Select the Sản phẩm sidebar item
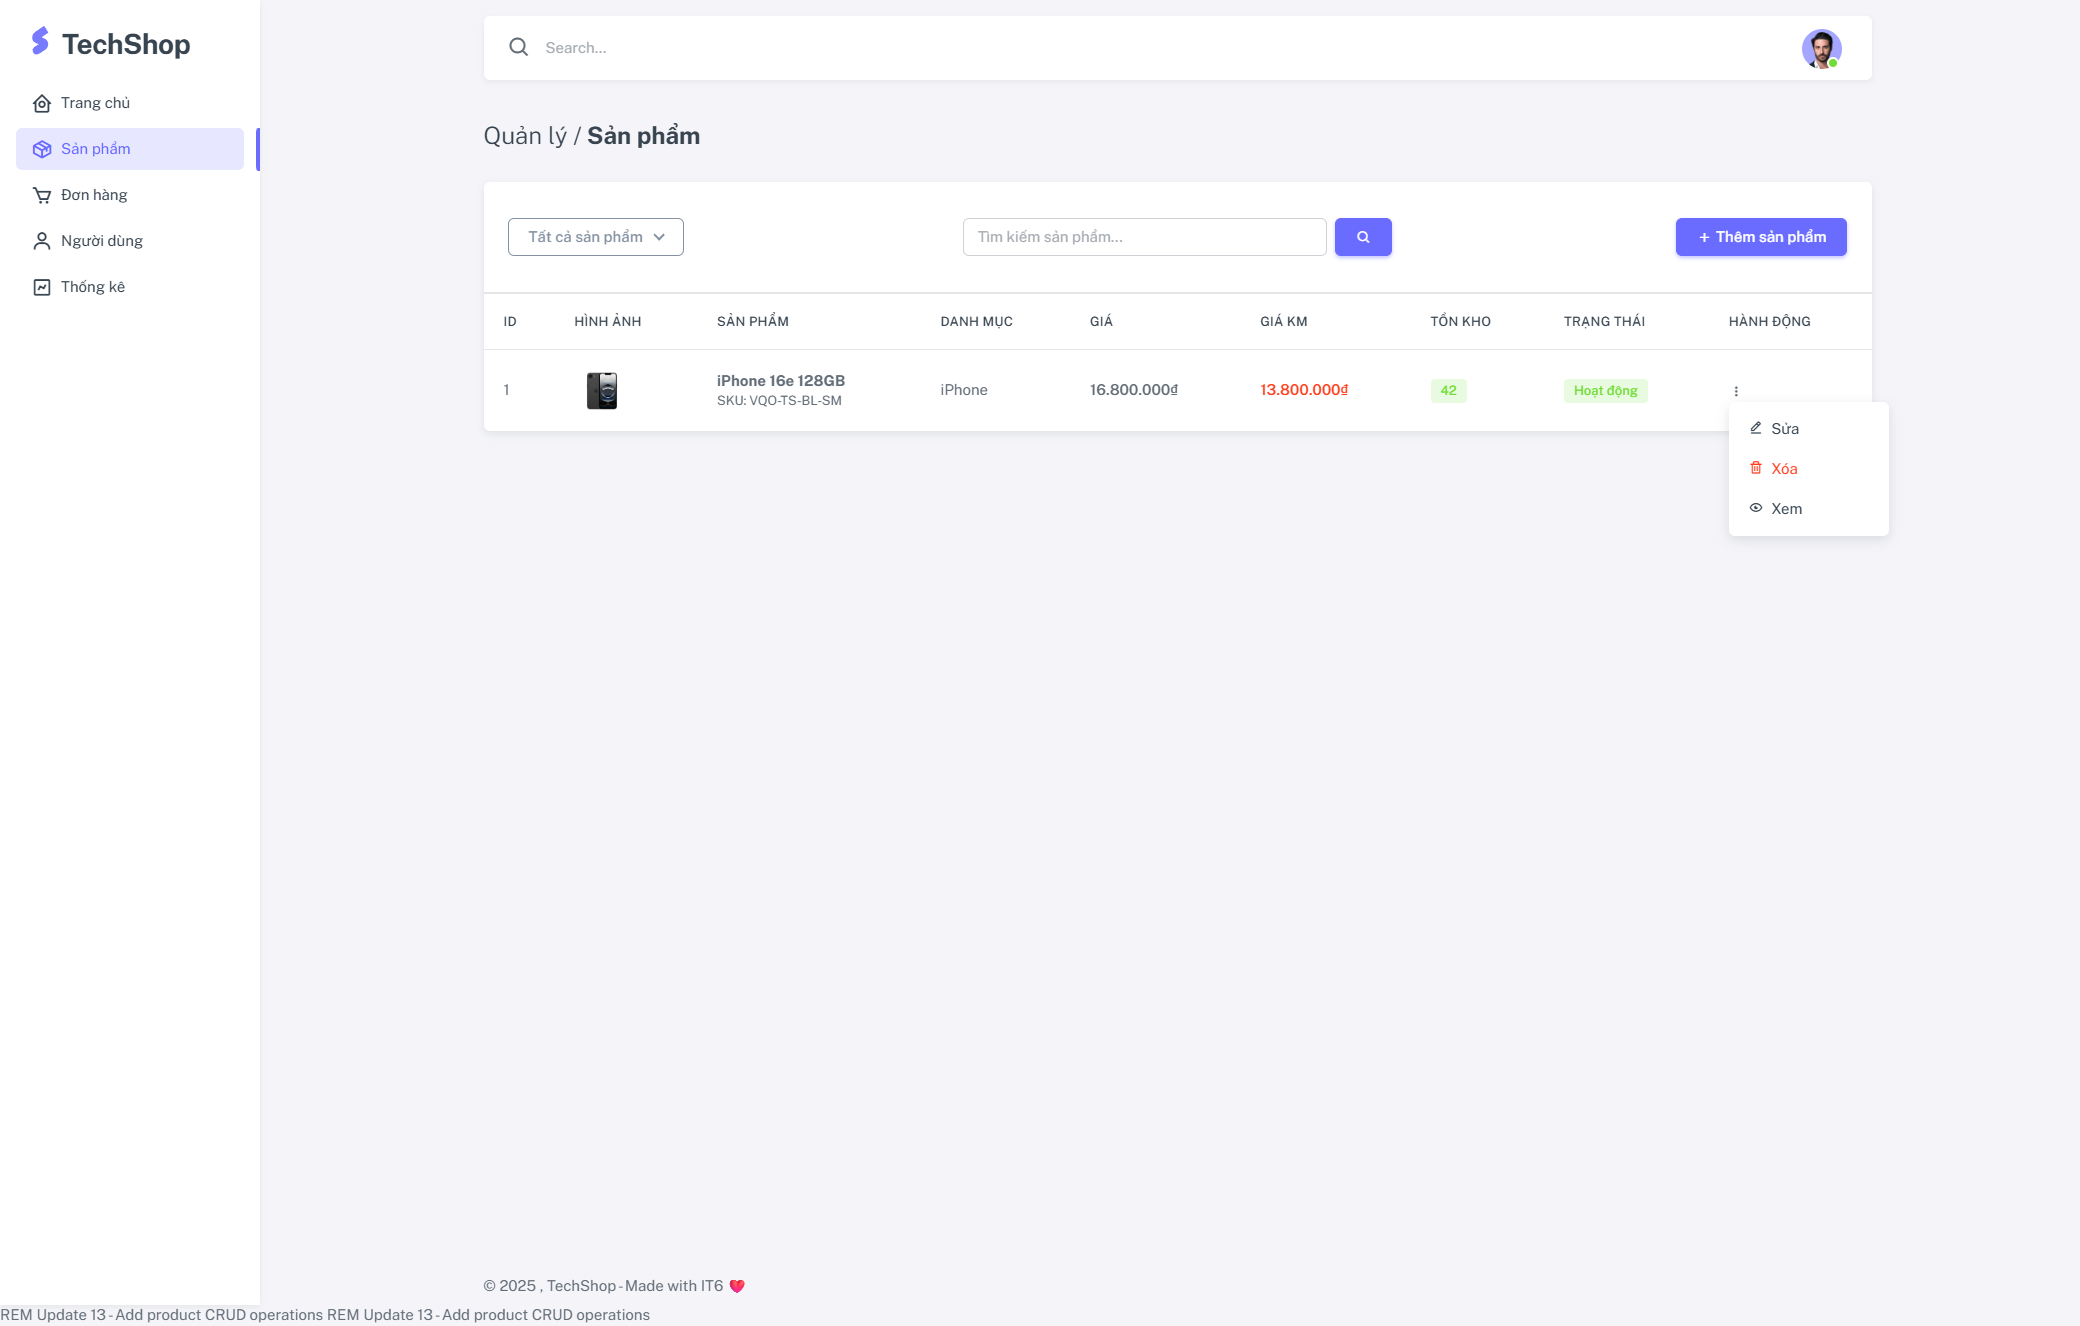 pos(129,149)
